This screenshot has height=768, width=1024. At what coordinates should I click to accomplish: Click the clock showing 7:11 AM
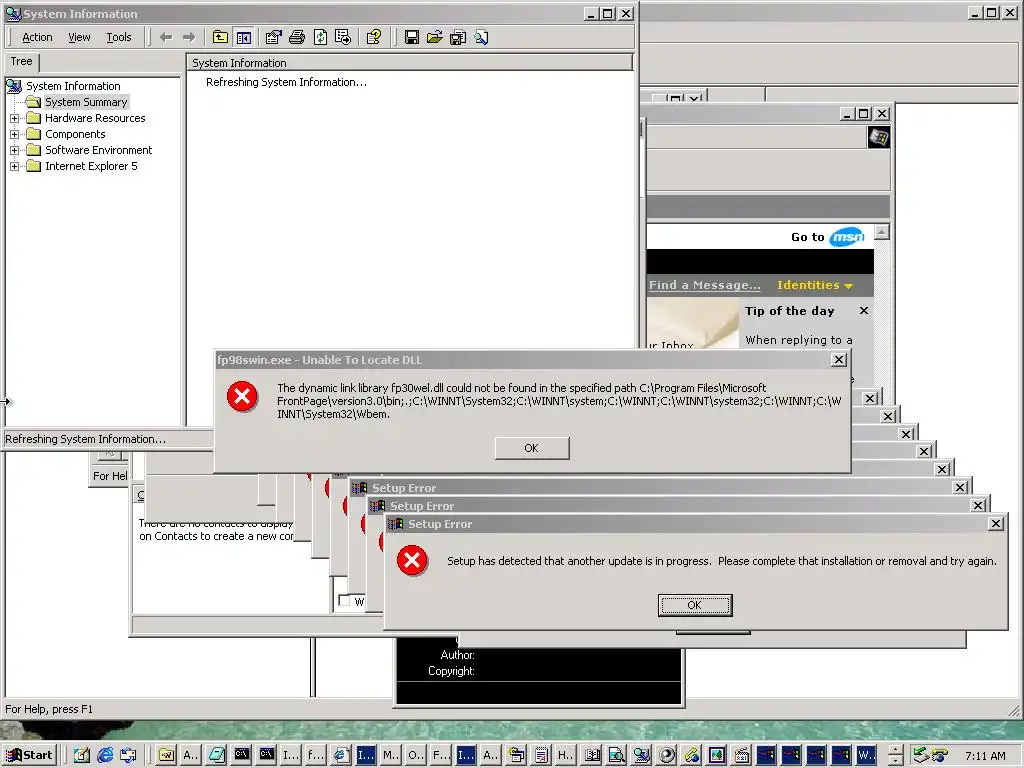click(985, 756)
